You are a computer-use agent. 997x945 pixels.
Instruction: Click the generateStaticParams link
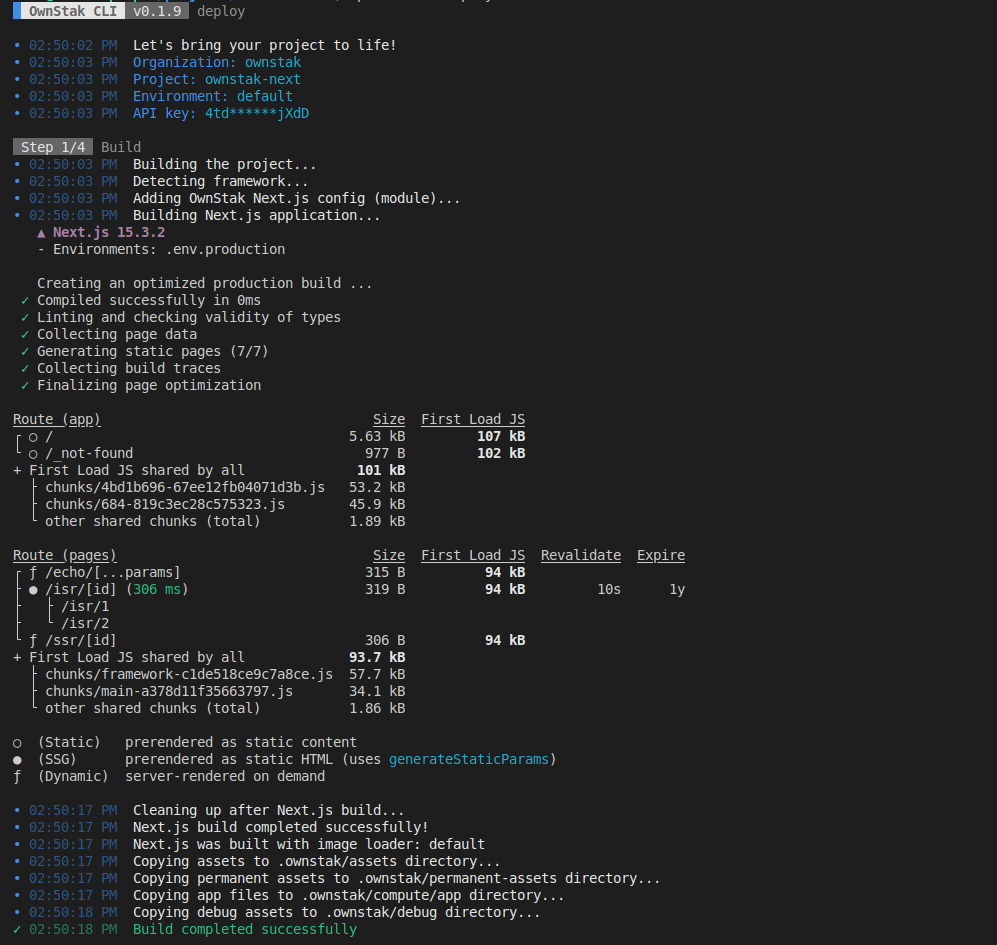tap(468, 759)
